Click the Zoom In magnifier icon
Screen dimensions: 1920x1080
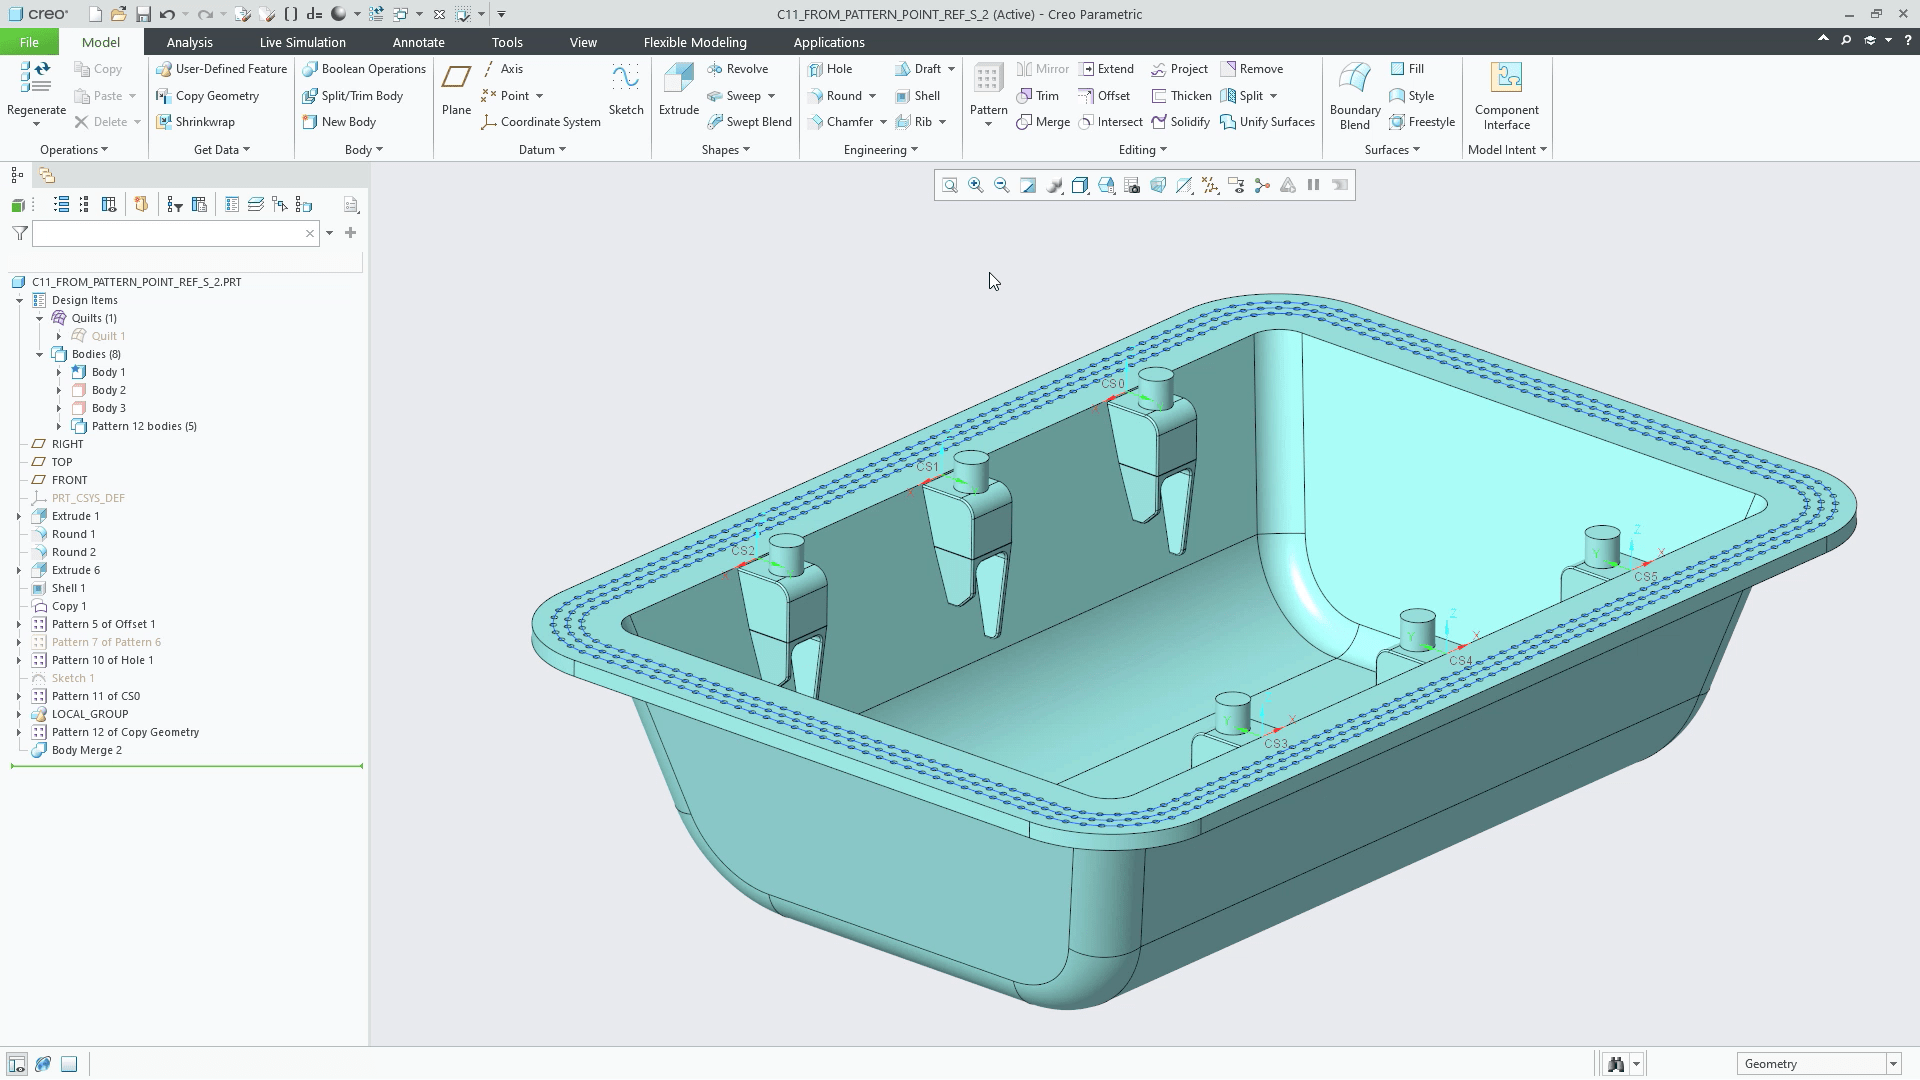pyautogui.click(x=975, y=185)
